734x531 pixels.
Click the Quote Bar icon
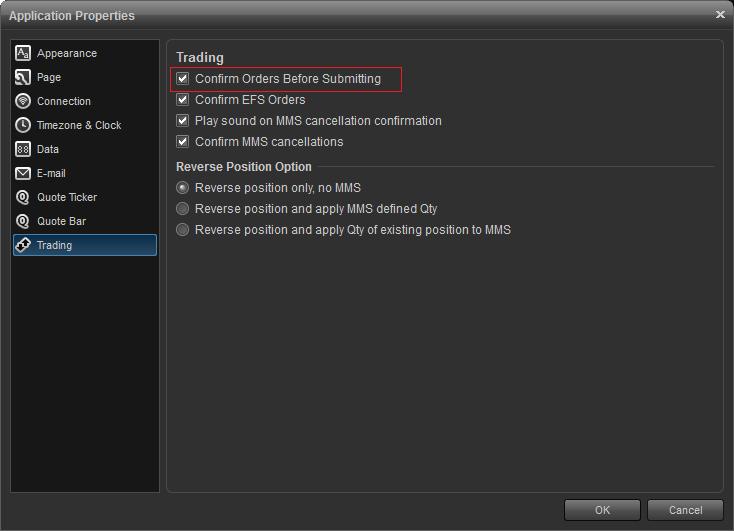point(23,221)
